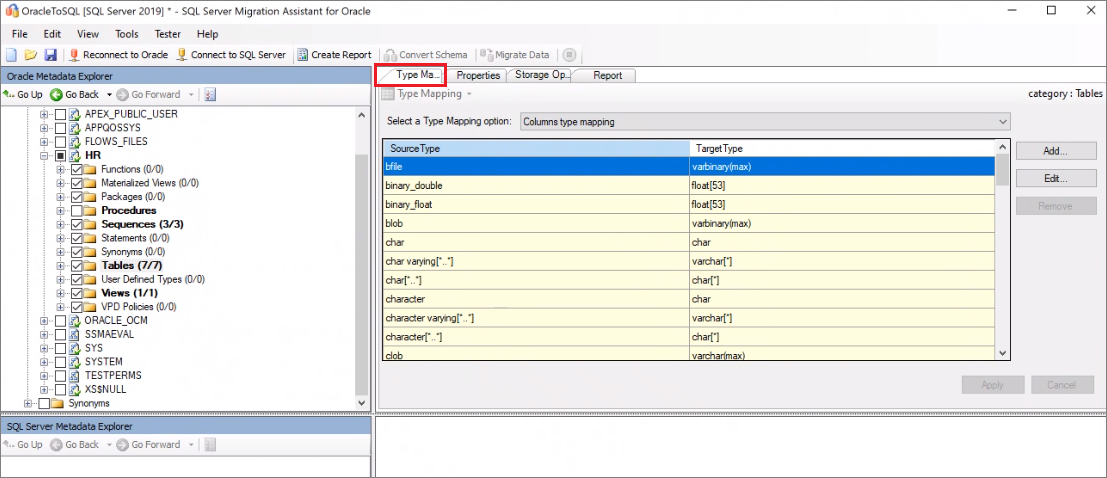
Task: Click Go Forward in SQL Server Metadata Explorer
Action: [x=148, y=445]
